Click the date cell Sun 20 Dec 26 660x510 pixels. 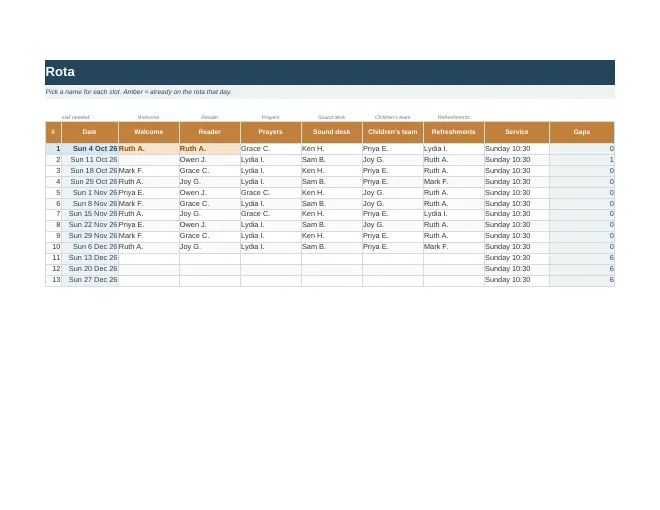(90, 268)
